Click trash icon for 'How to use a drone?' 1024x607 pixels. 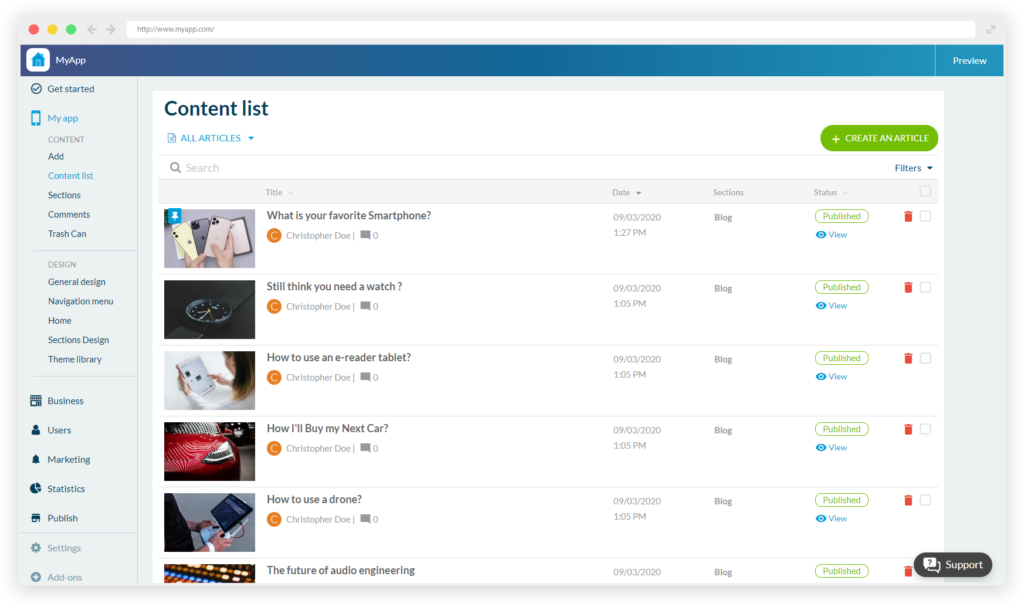[908, 500]
